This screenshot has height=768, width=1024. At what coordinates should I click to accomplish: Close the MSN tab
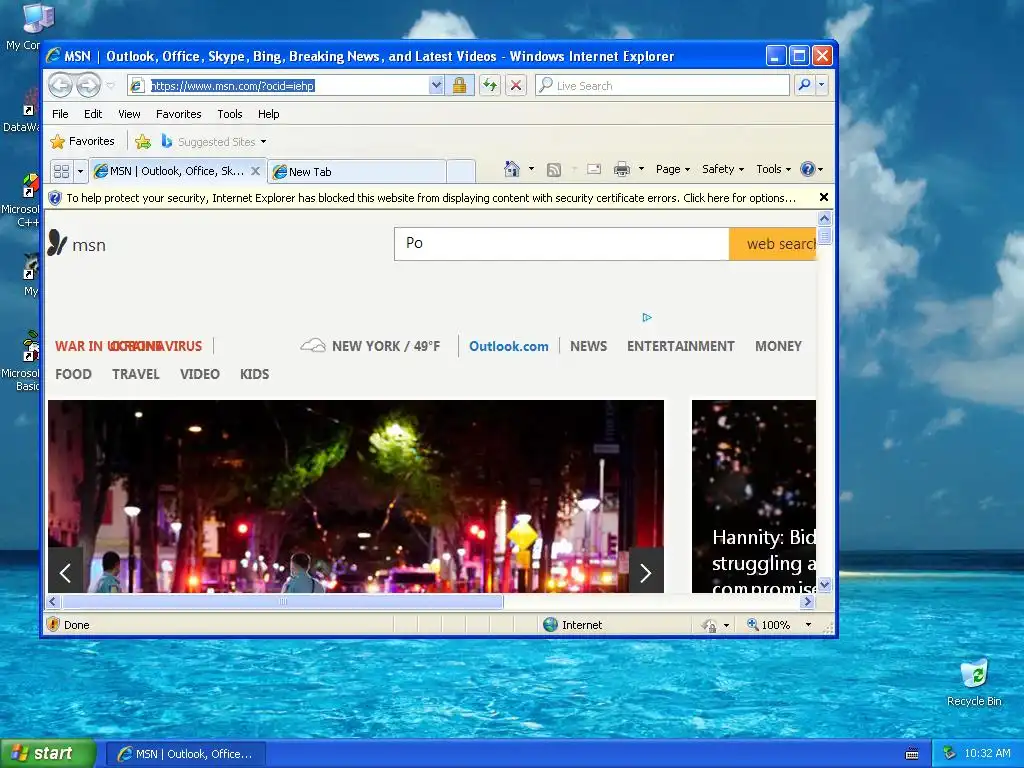[x=256, y=171]
